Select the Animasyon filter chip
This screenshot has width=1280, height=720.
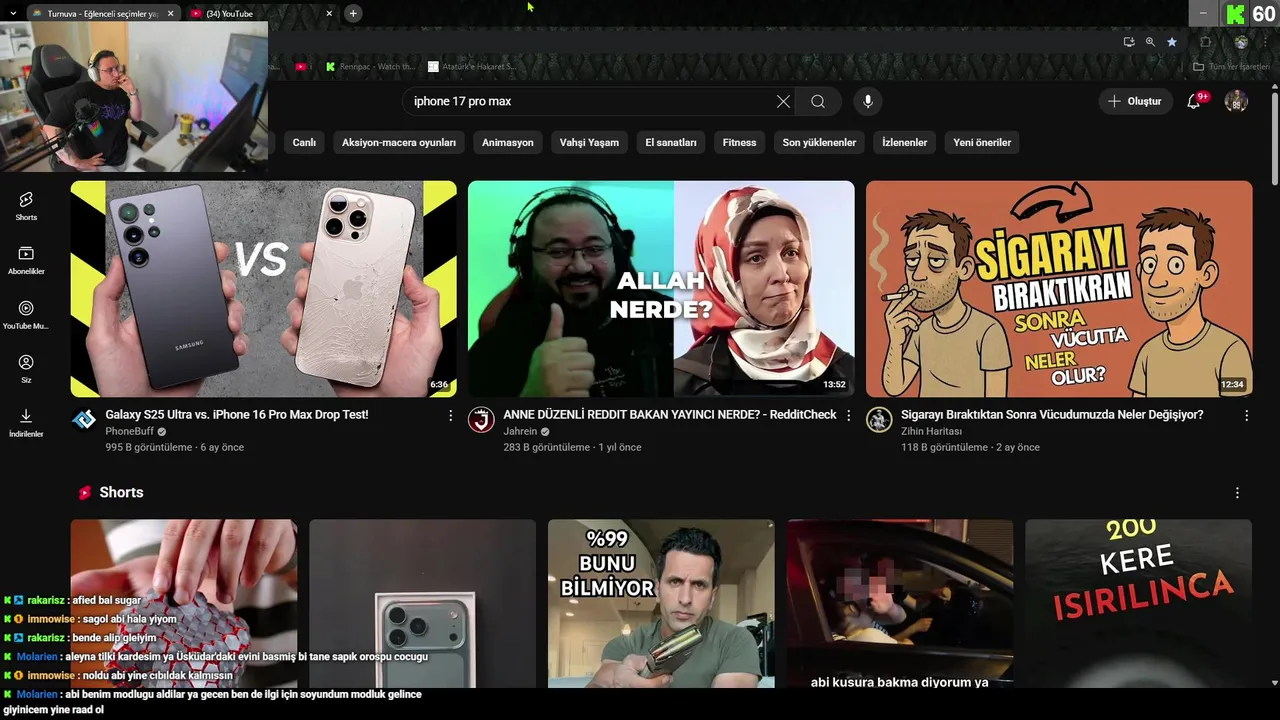(508, 142)
